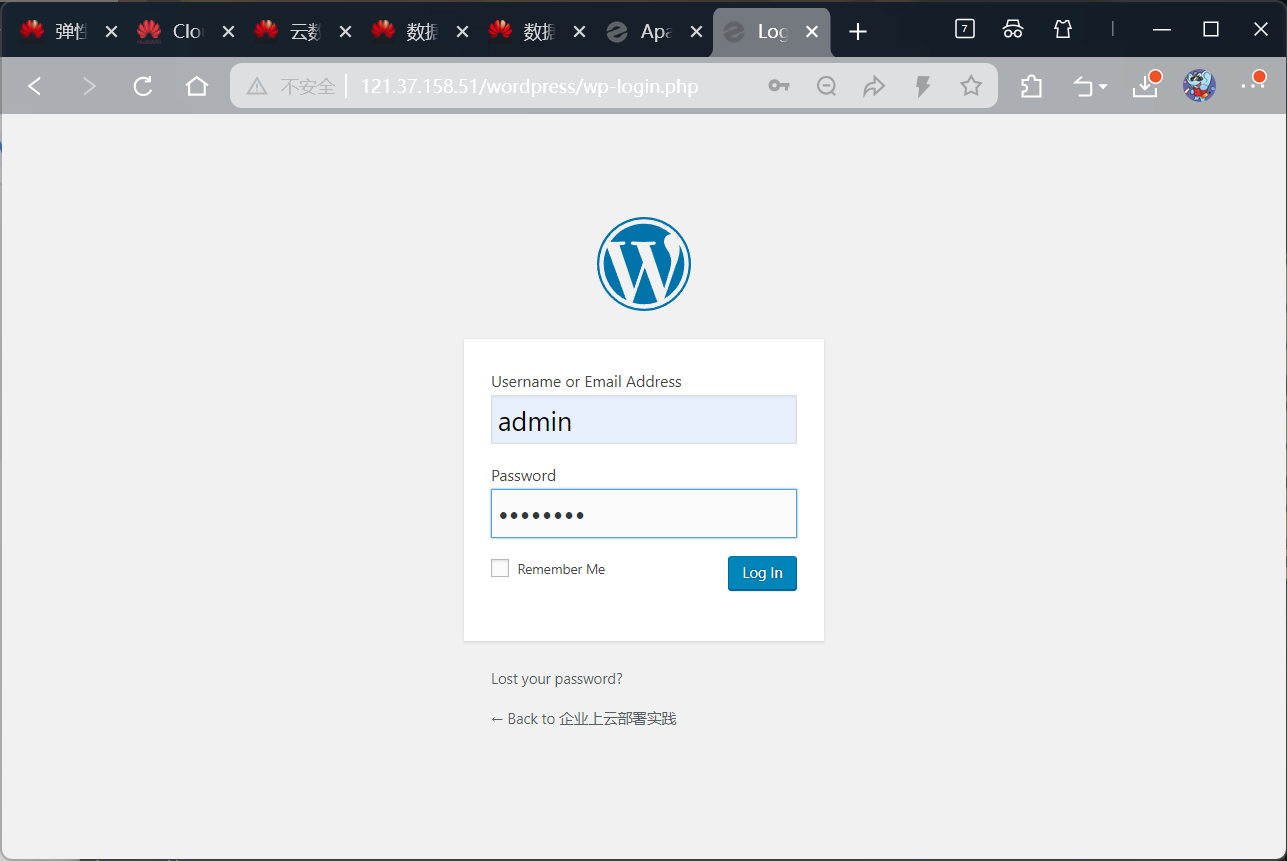This screenshot has height=861, width=1287.
Task: Click the forward navigation arrow
Action: click(89, 87)
